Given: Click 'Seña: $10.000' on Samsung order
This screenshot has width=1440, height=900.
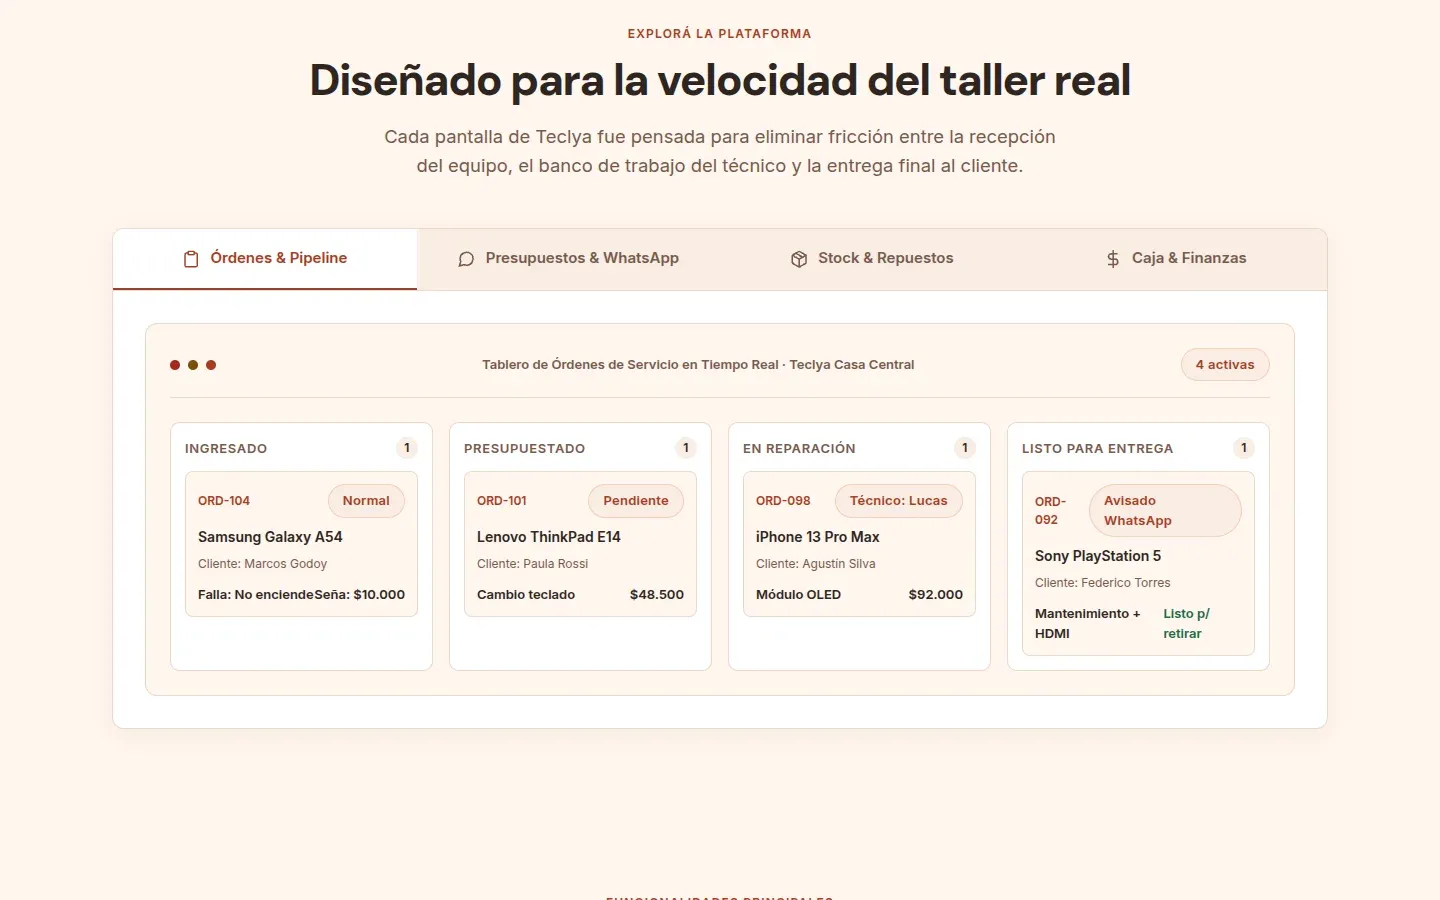Looking at the screenshot, I should pos(360,595).
